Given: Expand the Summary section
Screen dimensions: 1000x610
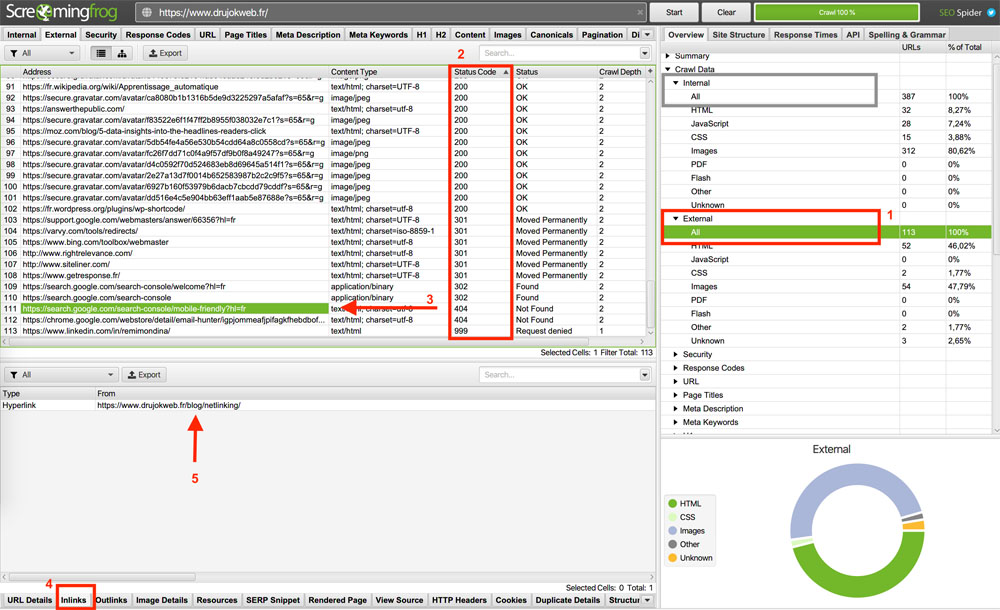Looking at the screenshot, I should (x=668, y=56).
